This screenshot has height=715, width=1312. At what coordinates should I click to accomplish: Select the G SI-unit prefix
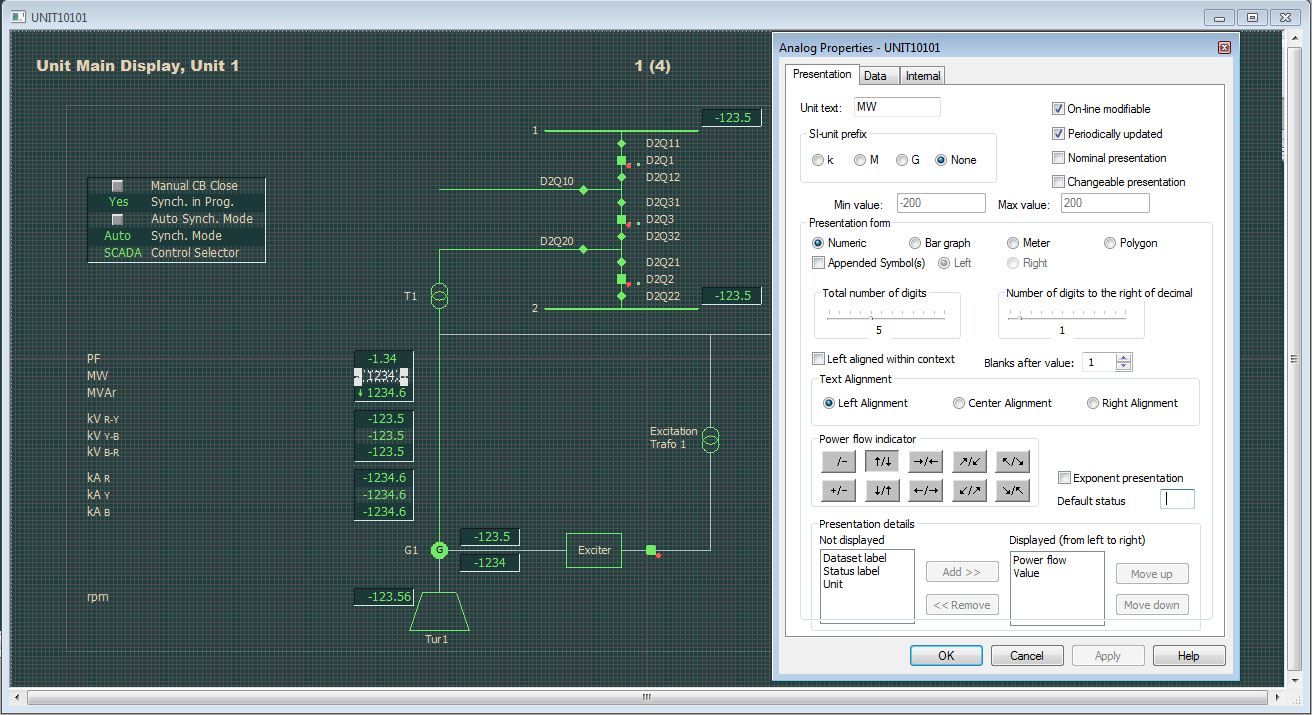pos(902,160)
